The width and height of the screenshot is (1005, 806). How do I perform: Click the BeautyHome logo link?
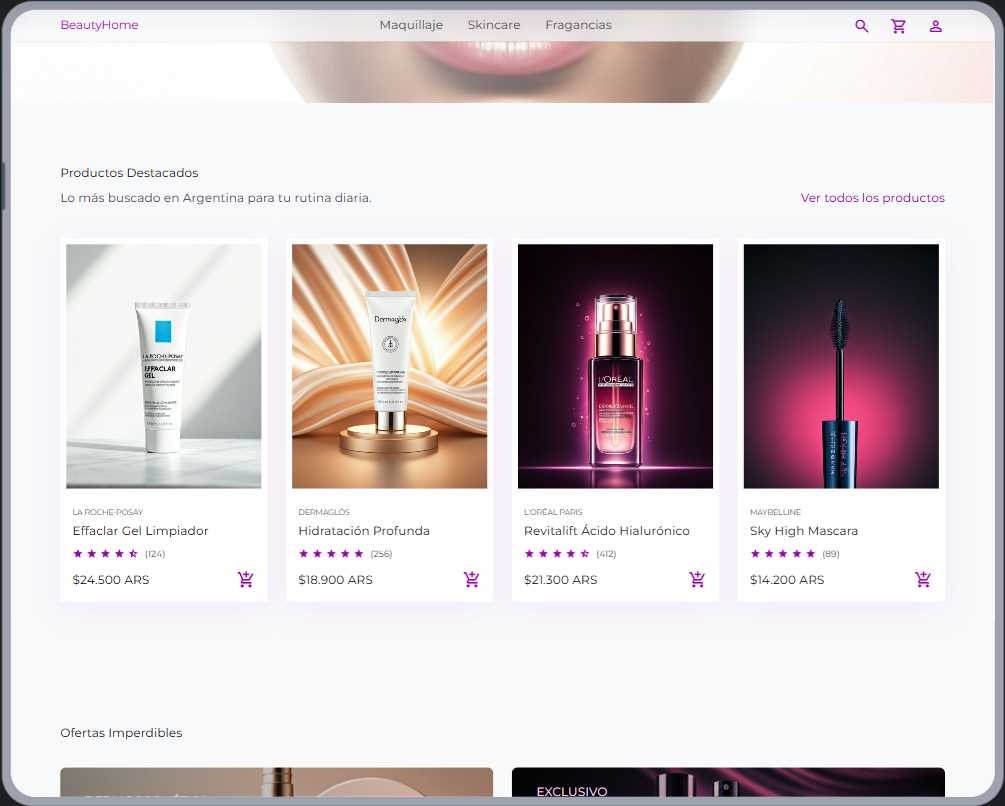pyautogui.click(x=99, y=25)
